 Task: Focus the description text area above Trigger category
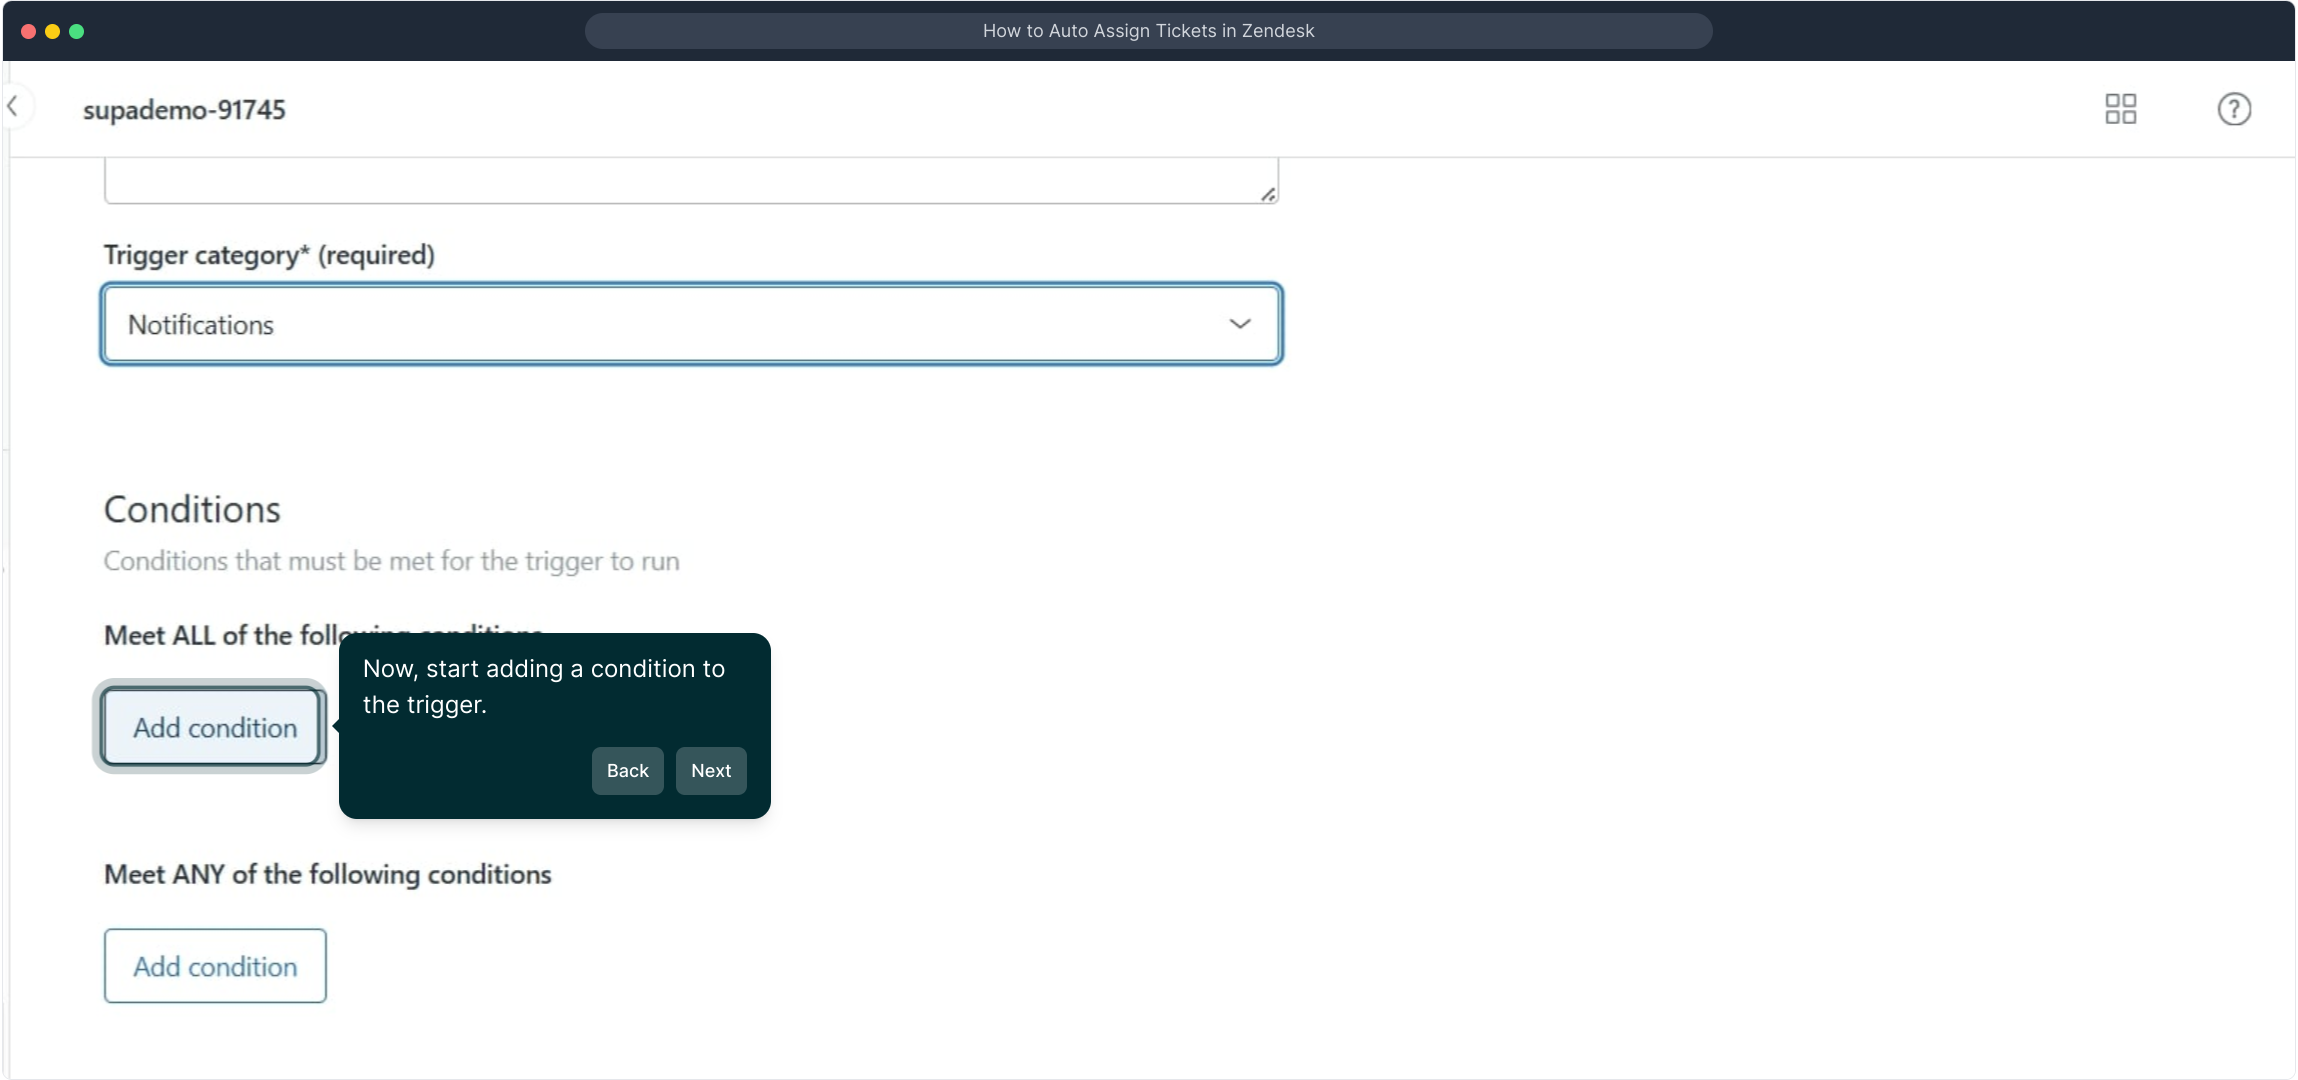(690, 180)
